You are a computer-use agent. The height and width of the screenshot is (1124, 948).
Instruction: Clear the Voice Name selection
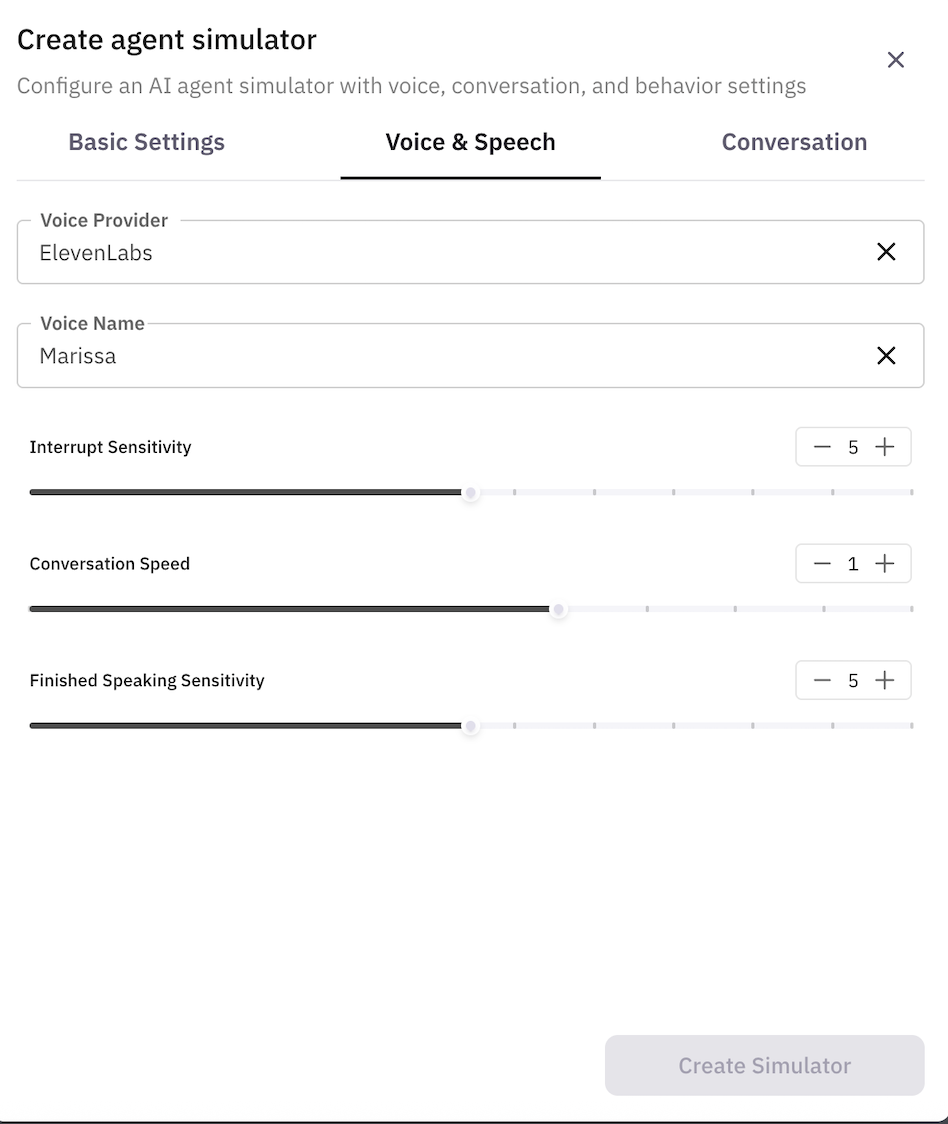tap(886, 355)
